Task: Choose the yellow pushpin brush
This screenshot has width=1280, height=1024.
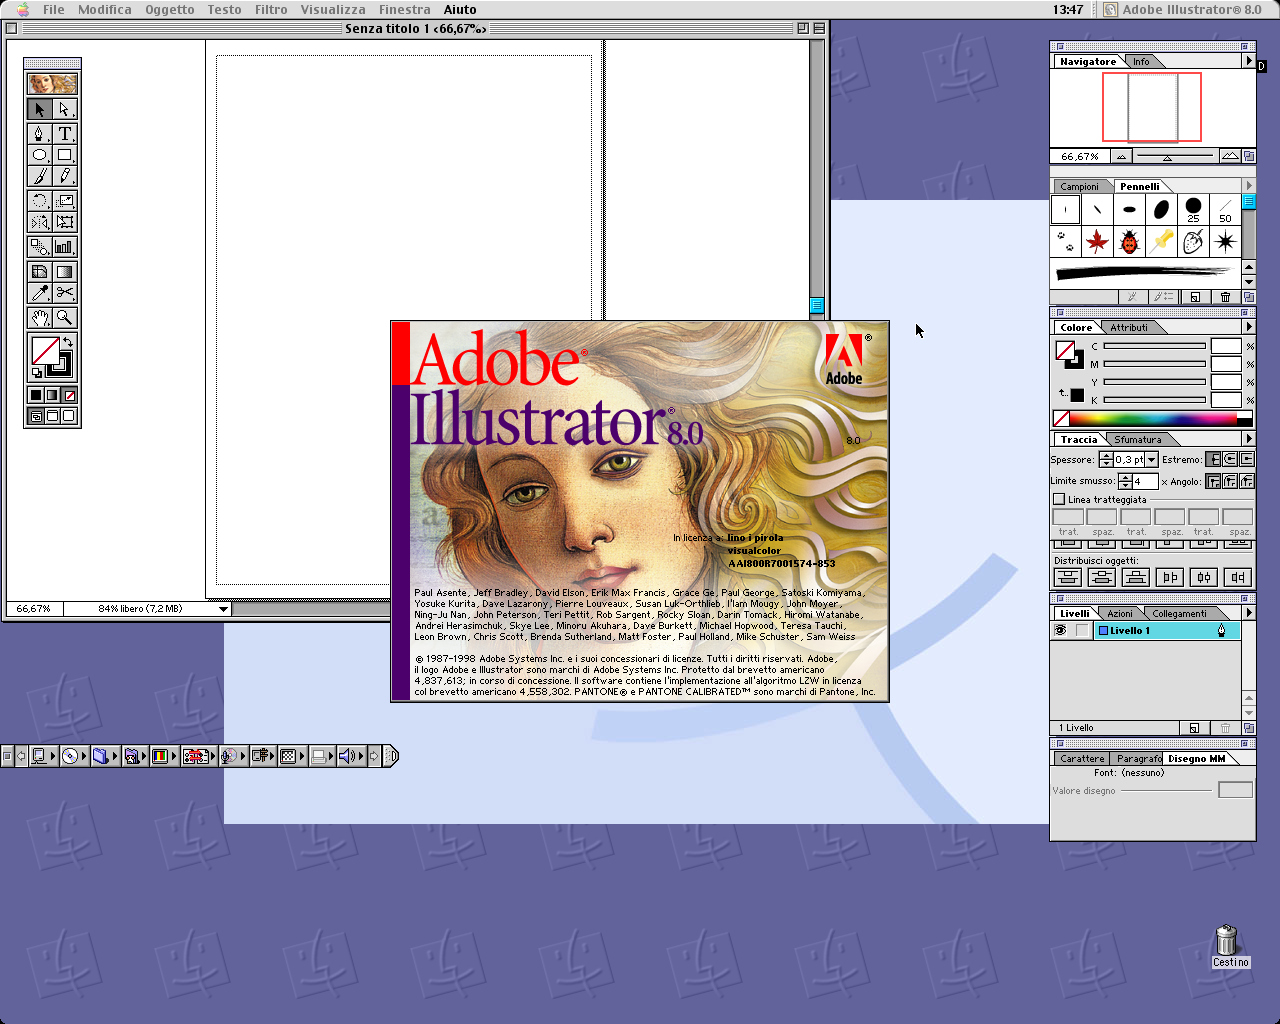Action: pyautogui.click(x=1161, y=241)
